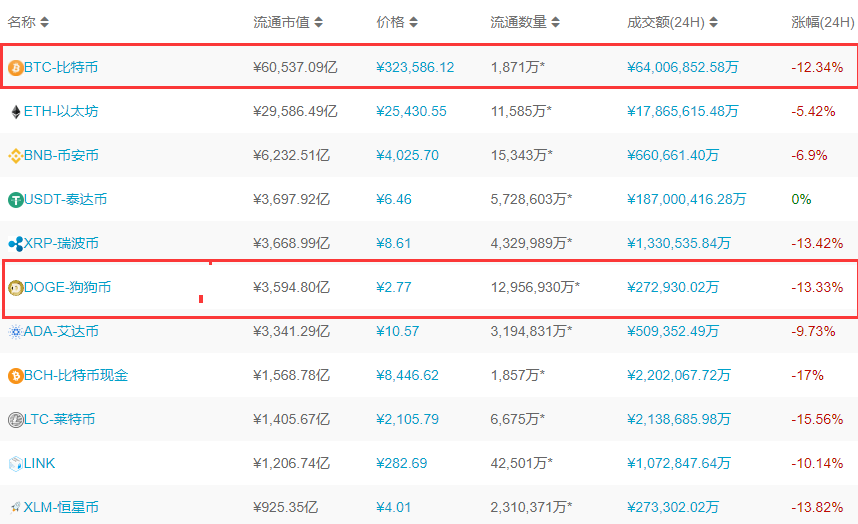858x524 pixels.
Task: Sort by 价格 using its sort arrows
Action: coord(414,22)
